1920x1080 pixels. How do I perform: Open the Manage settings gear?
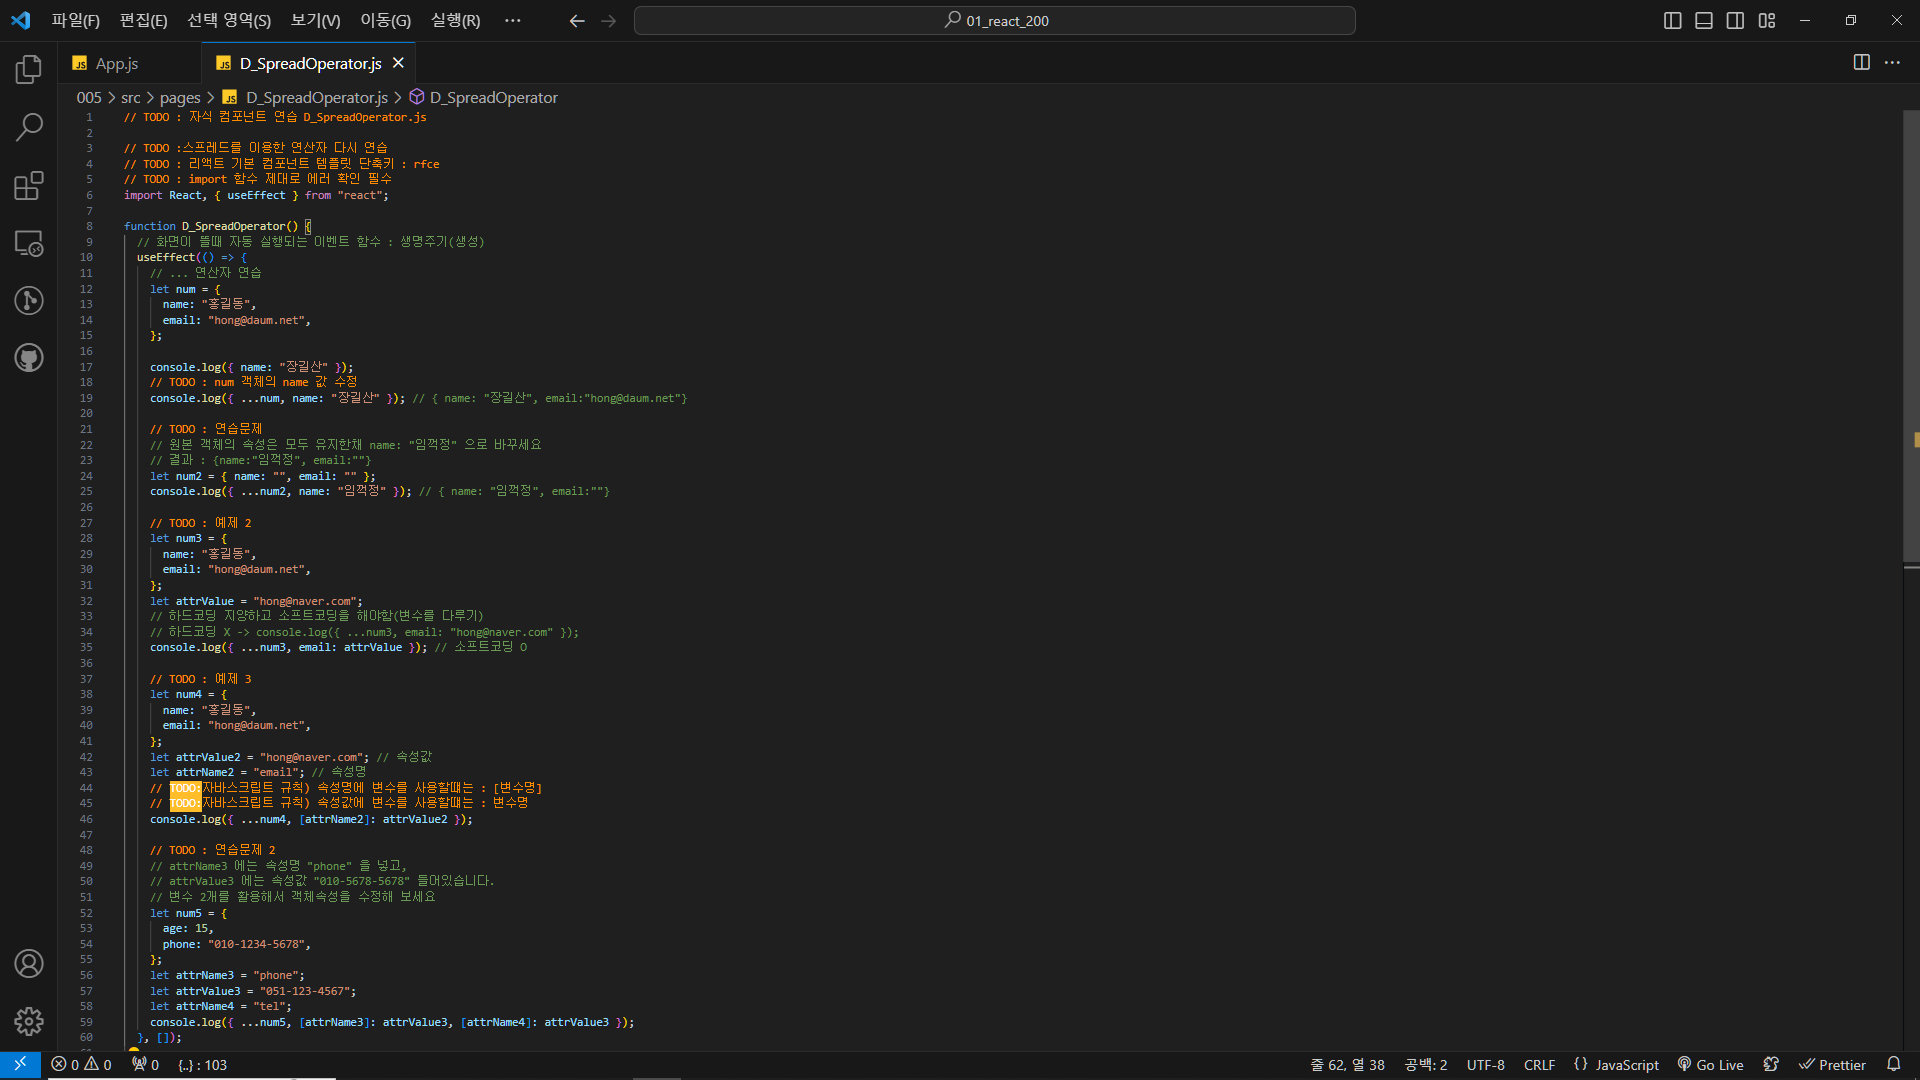(x=29, y=1021)
